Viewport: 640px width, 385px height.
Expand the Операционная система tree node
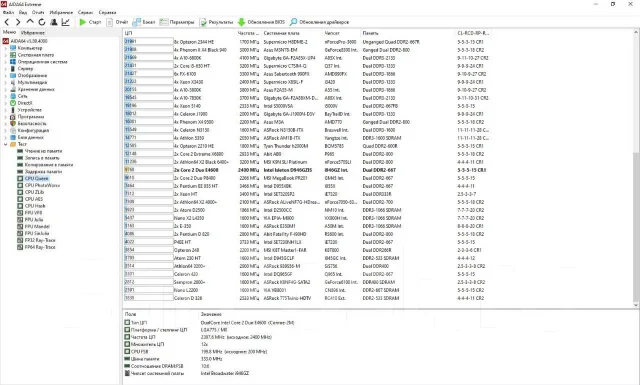(x=6, y=62)
